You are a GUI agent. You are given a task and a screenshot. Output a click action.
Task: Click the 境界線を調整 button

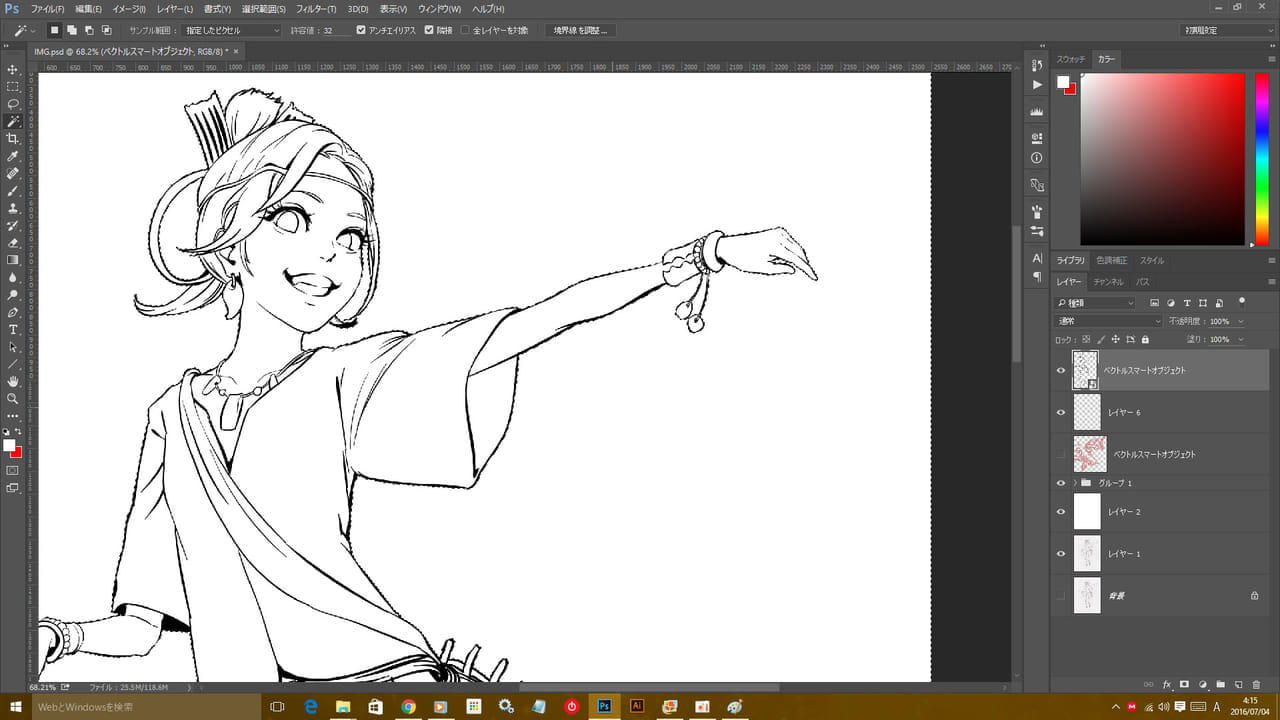[x=580, y=30]
